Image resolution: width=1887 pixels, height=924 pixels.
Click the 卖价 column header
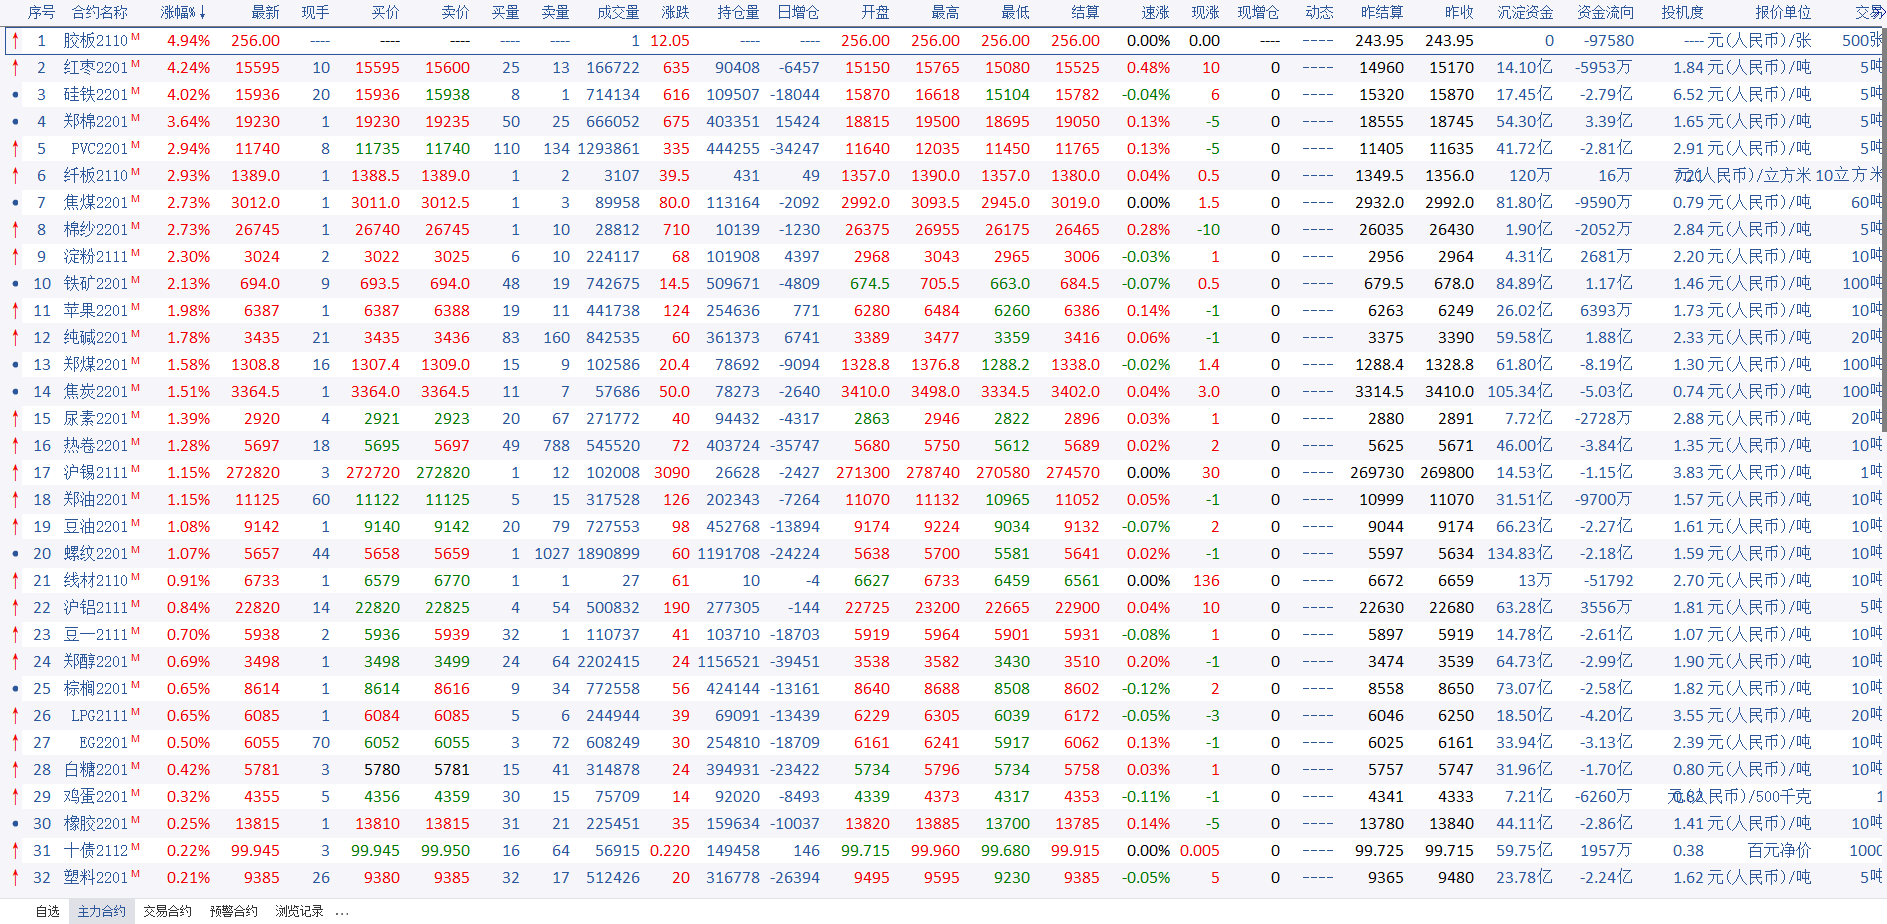click(x=455, y=13)
